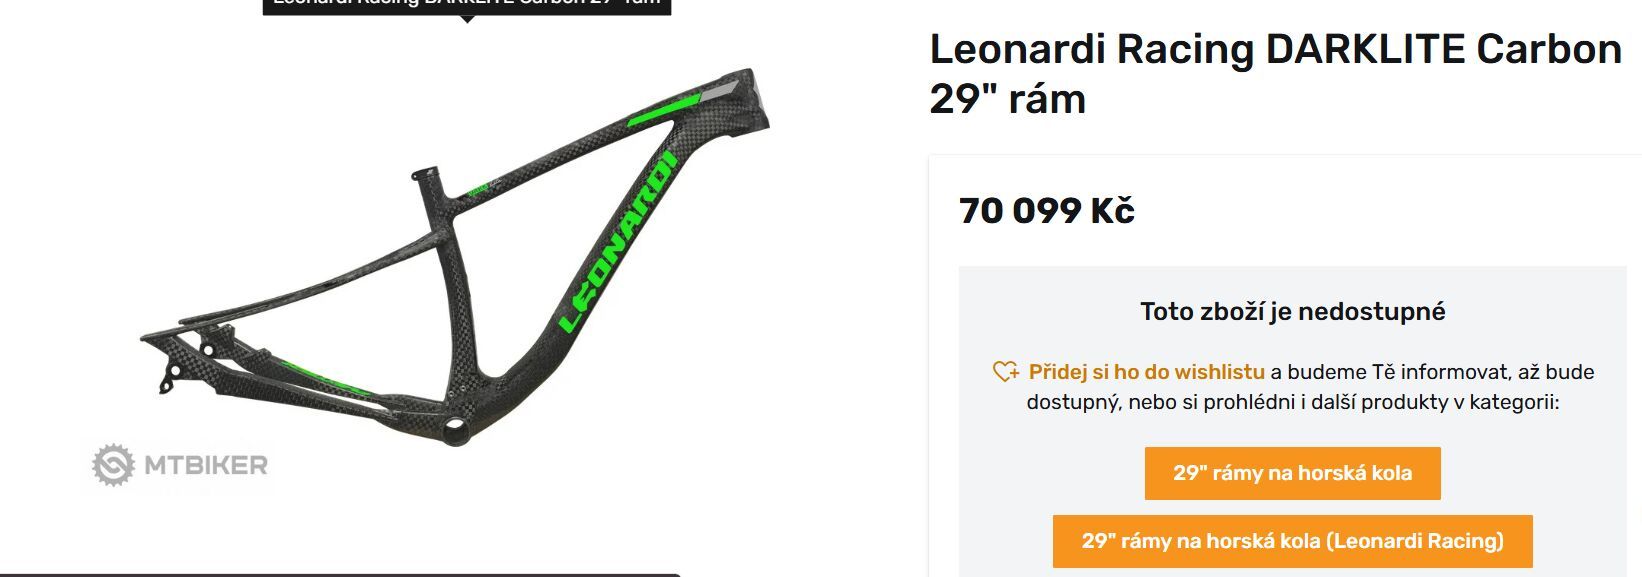1642x577 pixels.
Task: Click the product title Leonardi Racing DARKLITE Carbon
Action: tap(1275, 74)
